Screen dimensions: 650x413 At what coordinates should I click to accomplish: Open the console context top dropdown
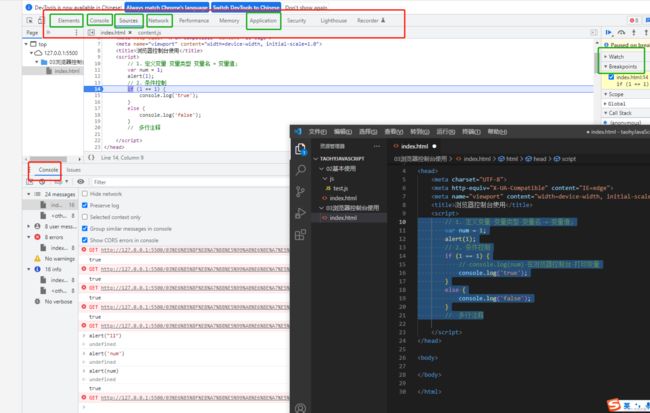(61, 182)
